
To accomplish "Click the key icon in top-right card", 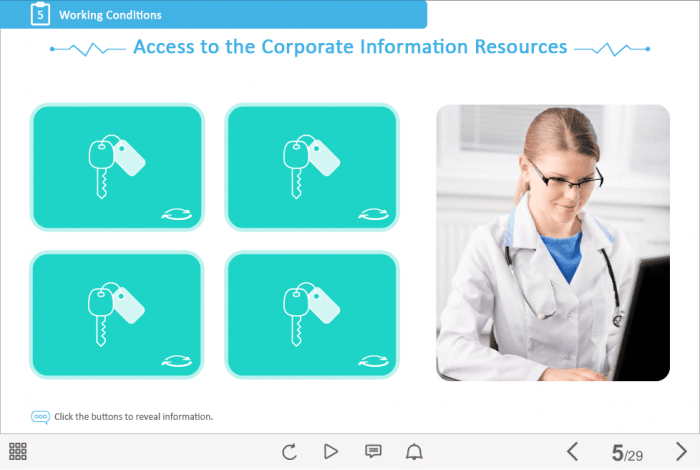I will coord(310,163).
